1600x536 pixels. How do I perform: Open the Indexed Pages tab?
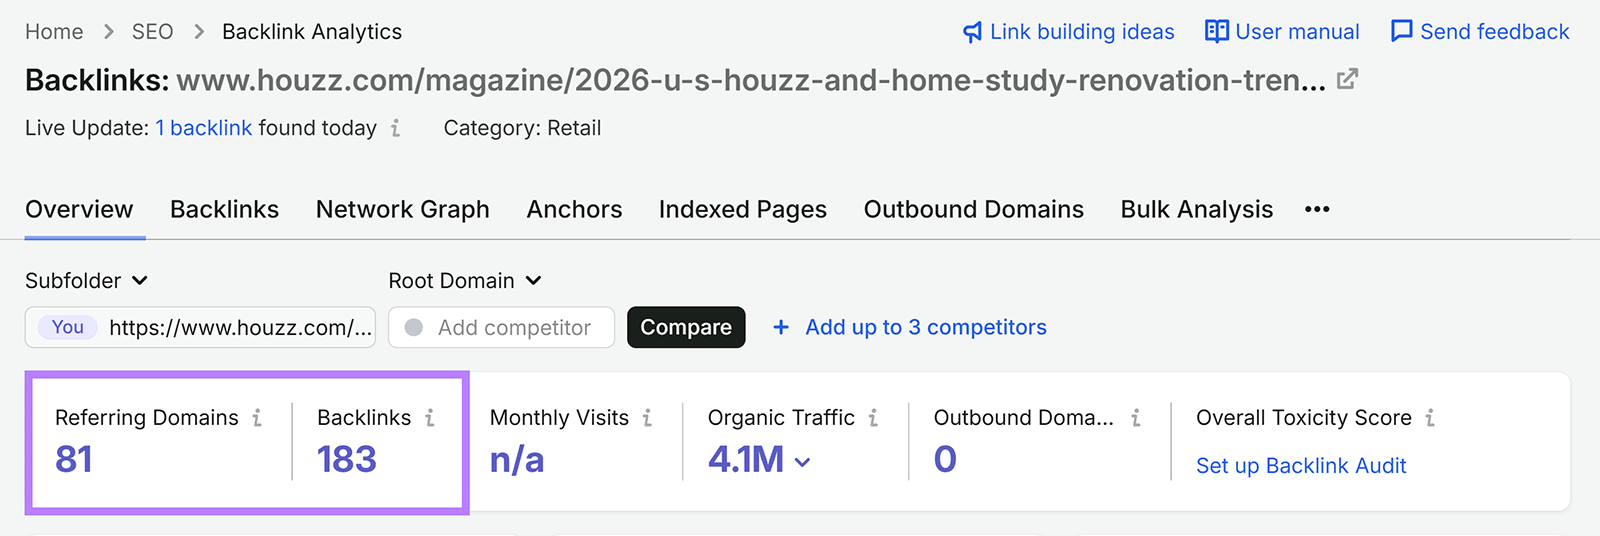(743, 209)
